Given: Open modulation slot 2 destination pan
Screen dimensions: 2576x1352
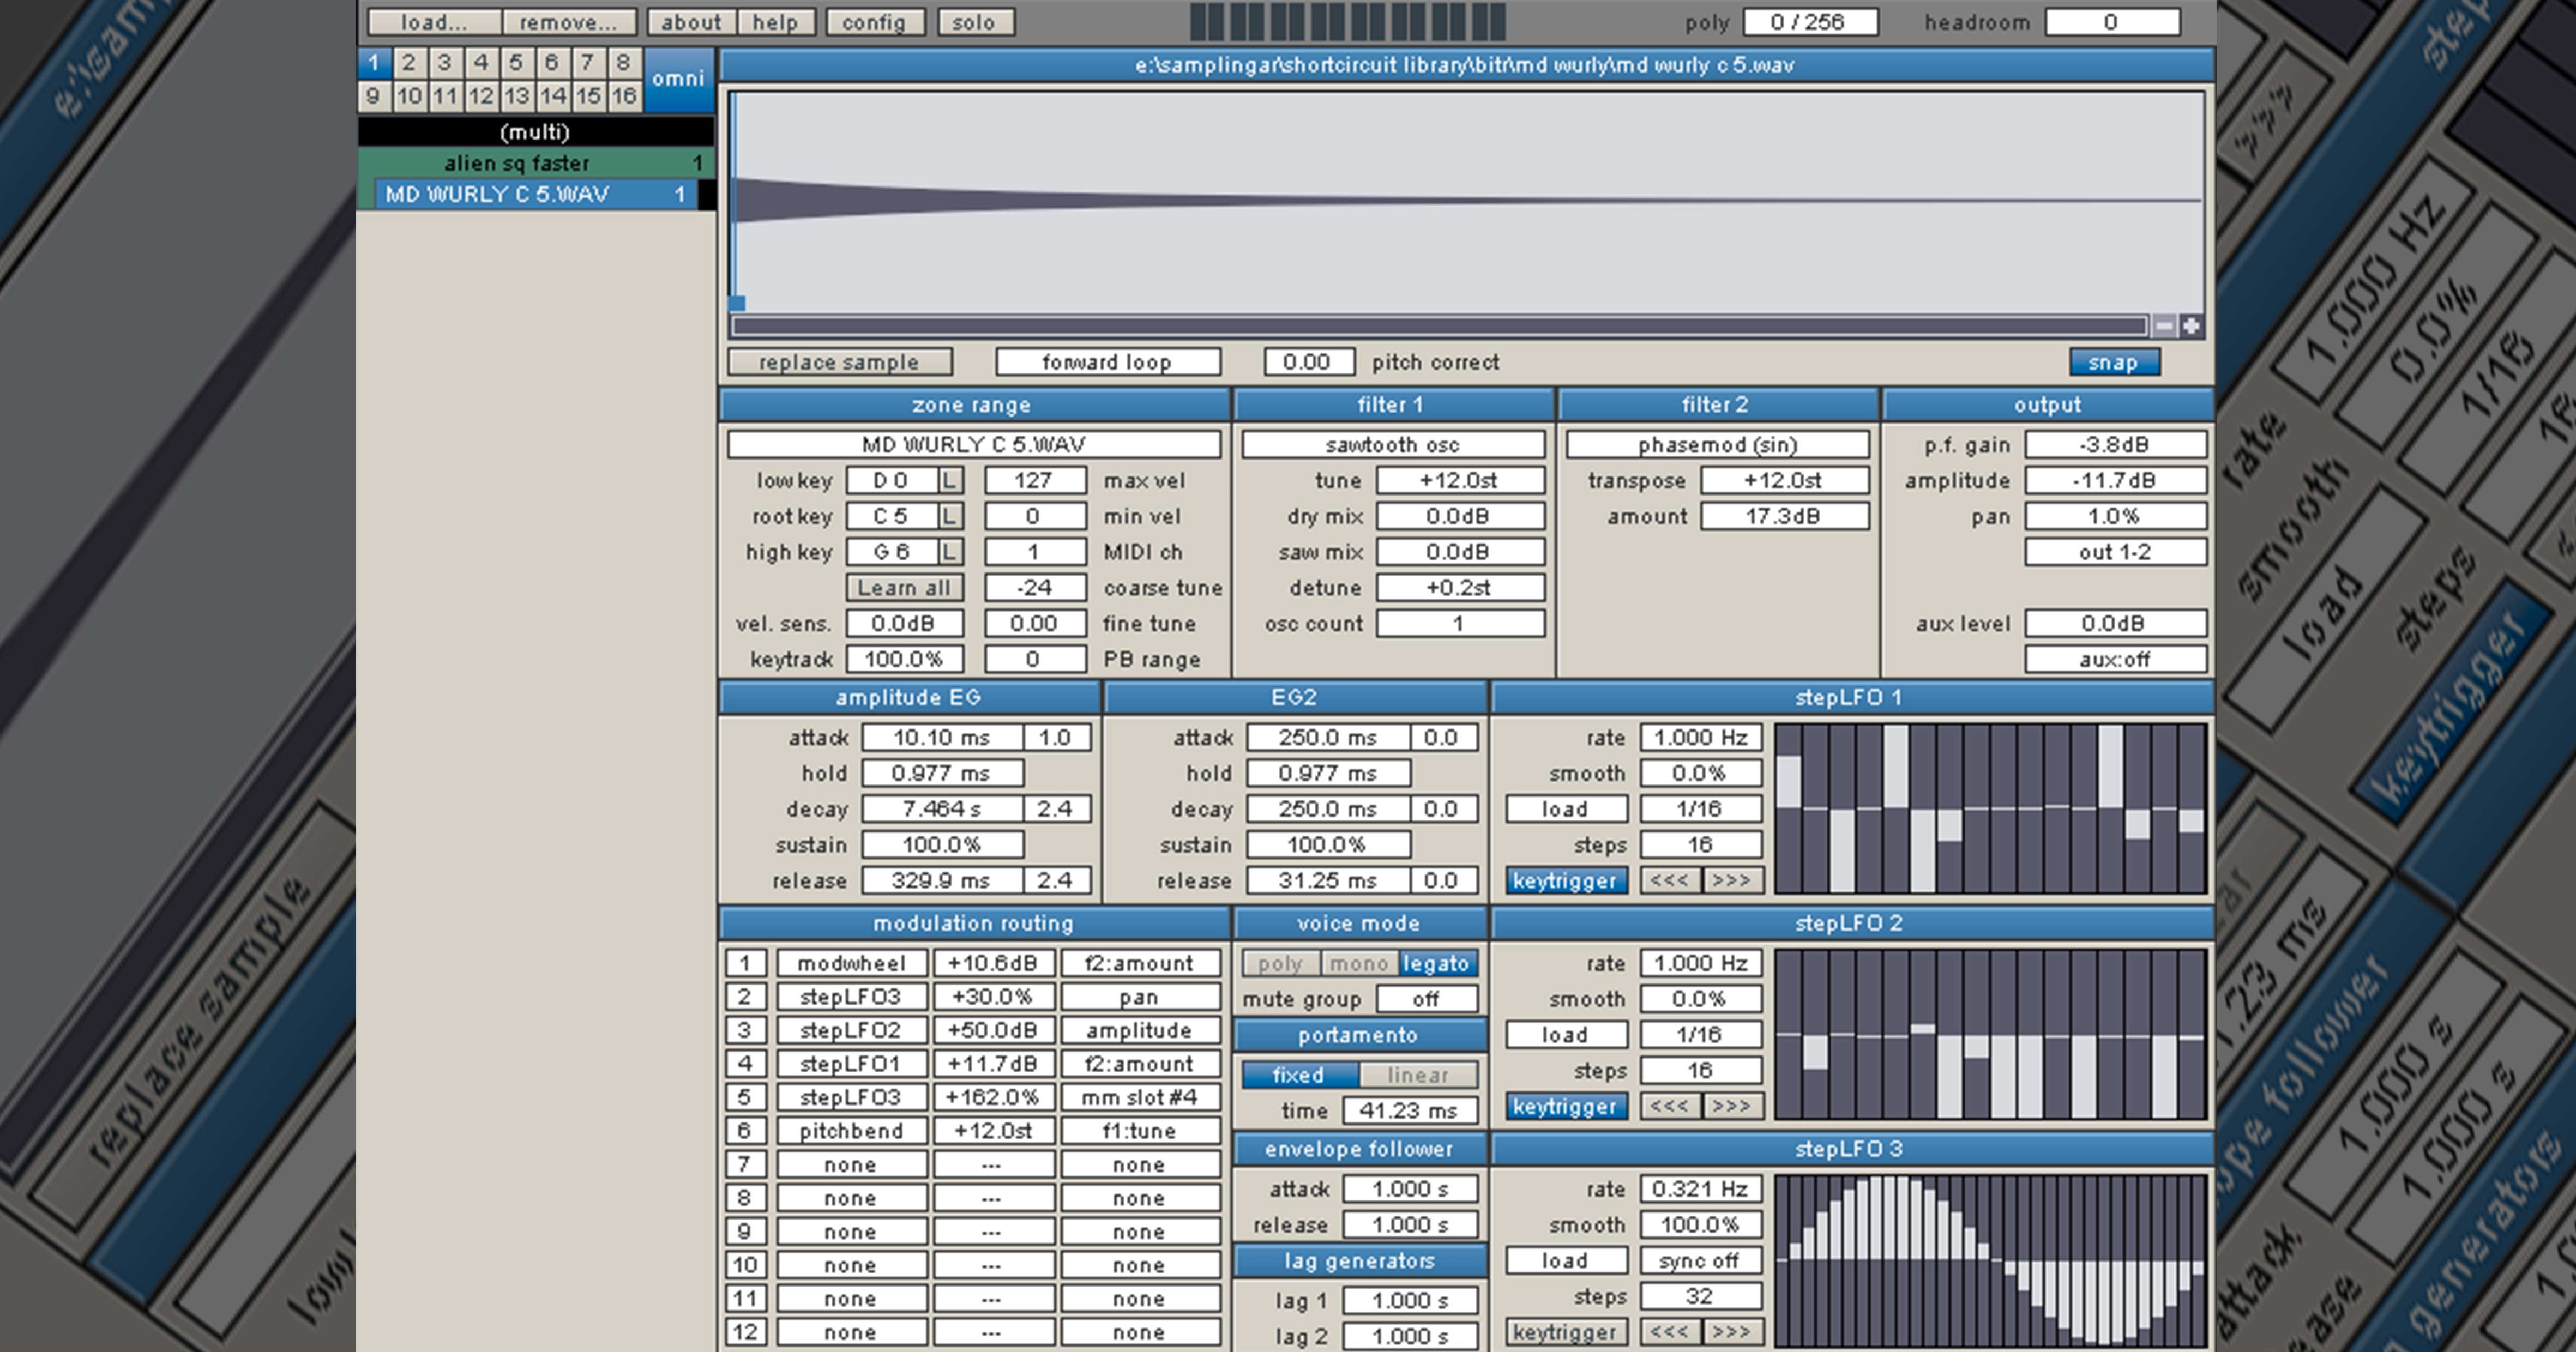Looking at the screenshot, I should 1140,997.
